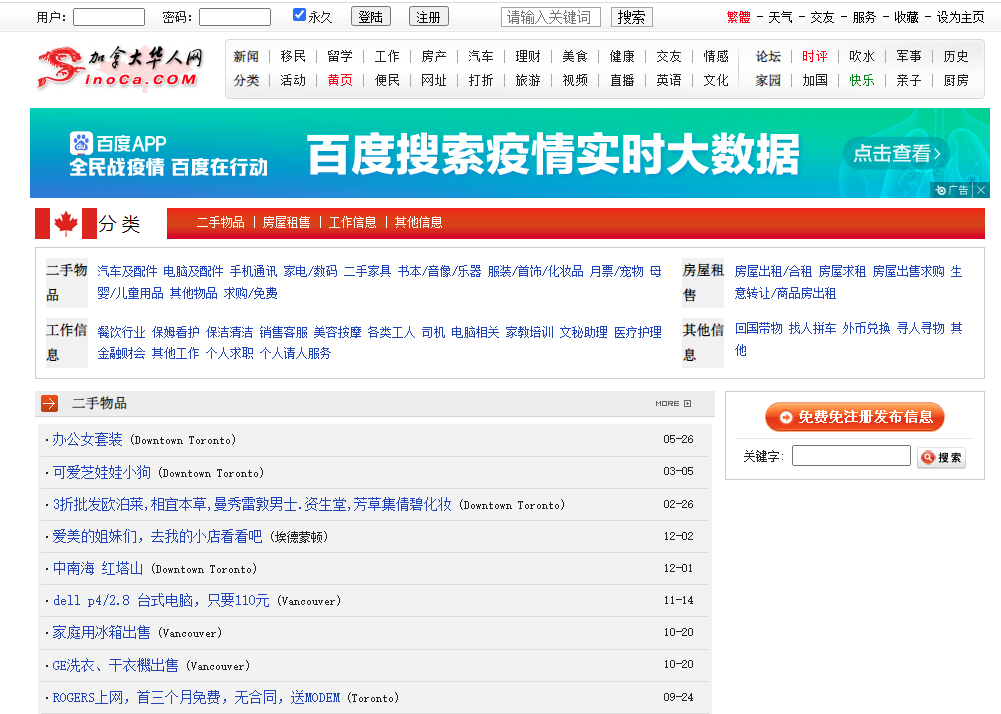Viewport: 1001px width, 714px height.
Task: Open the 回国带物 category
Action: click(758, 328)
